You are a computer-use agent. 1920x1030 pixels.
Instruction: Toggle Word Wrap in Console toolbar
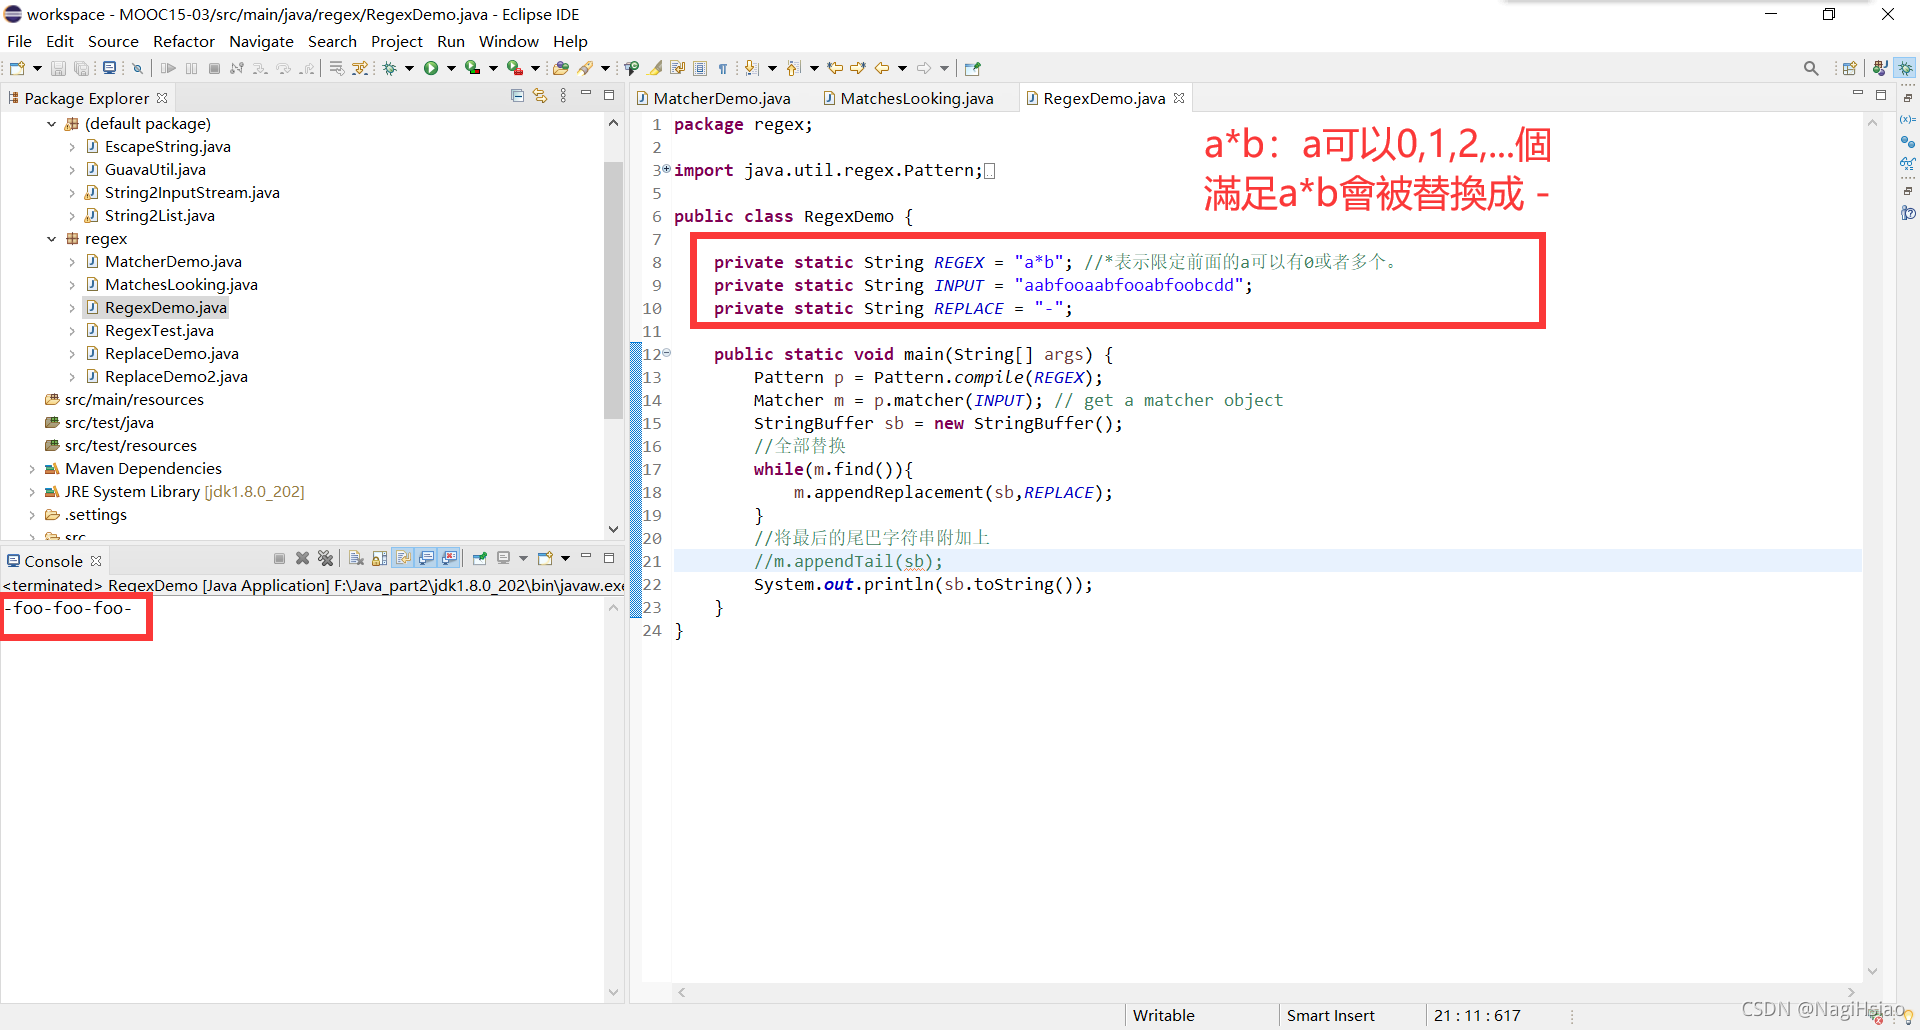(403, 558)
